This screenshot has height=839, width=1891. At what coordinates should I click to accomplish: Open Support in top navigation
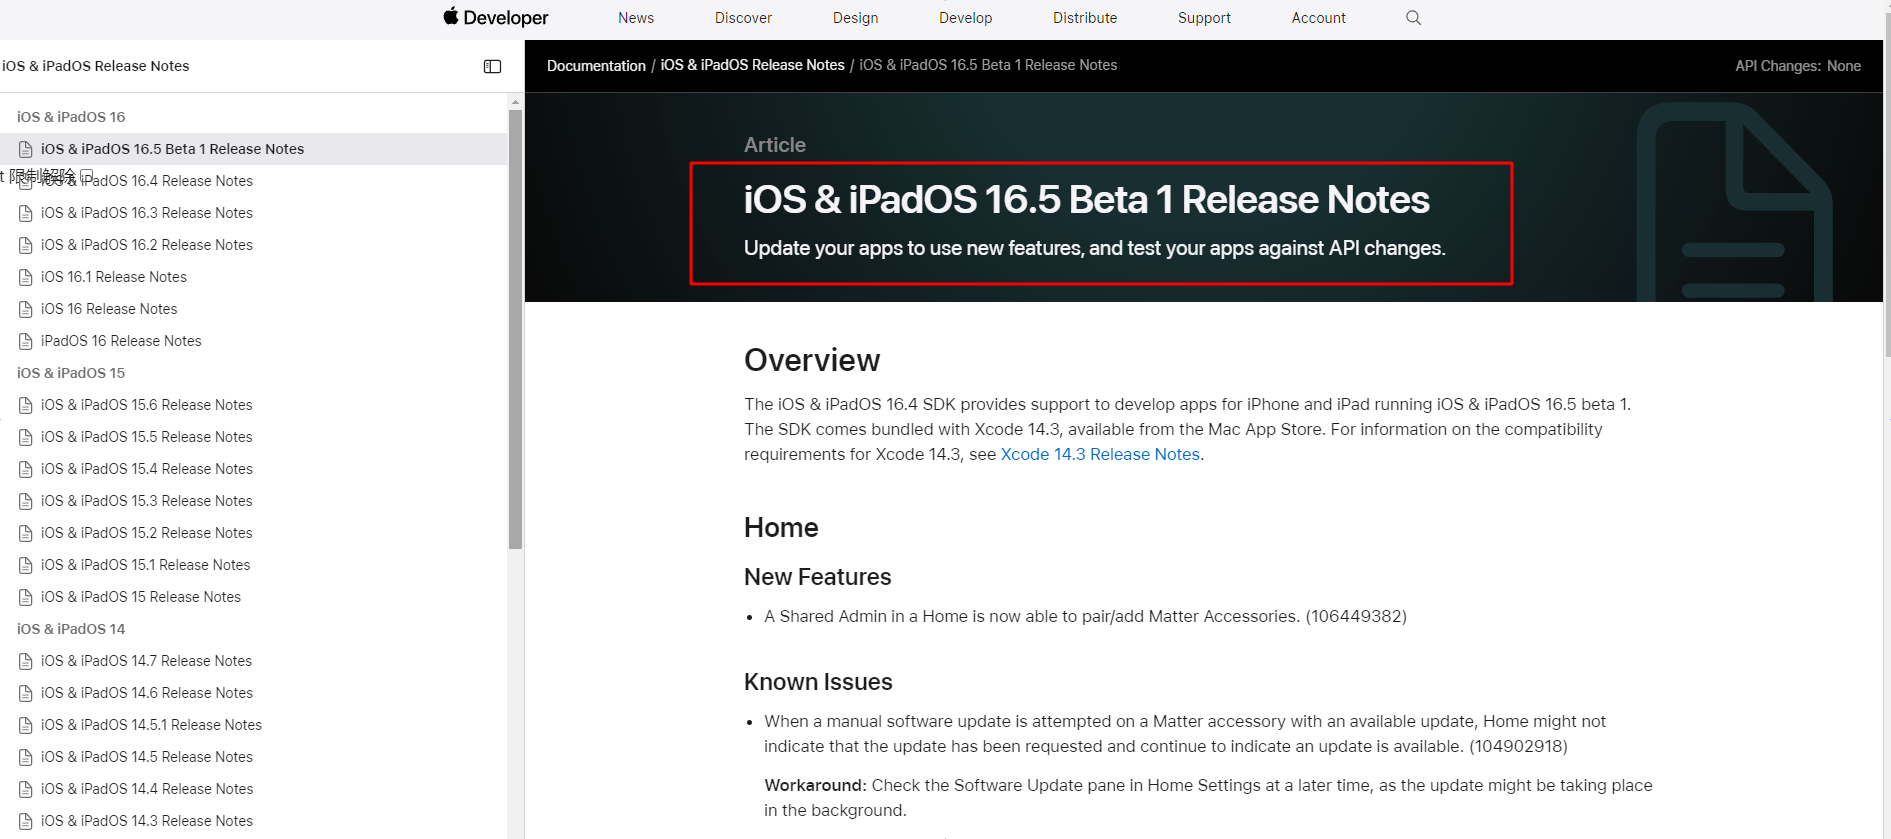tap(1204, 18)
